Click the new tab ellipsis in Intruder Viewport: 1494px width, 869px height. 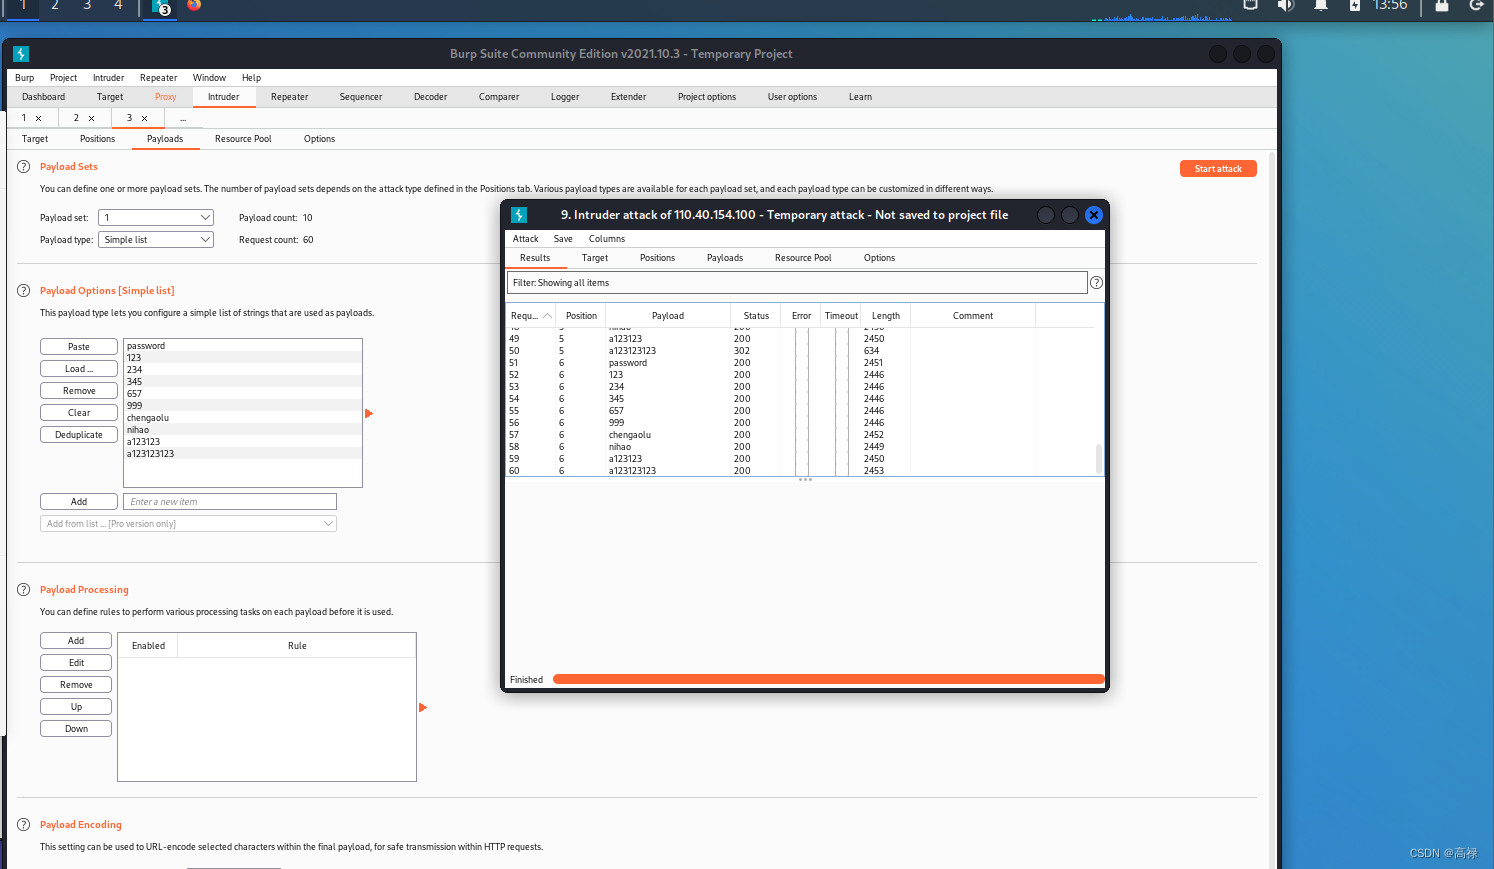click(183, 118)
